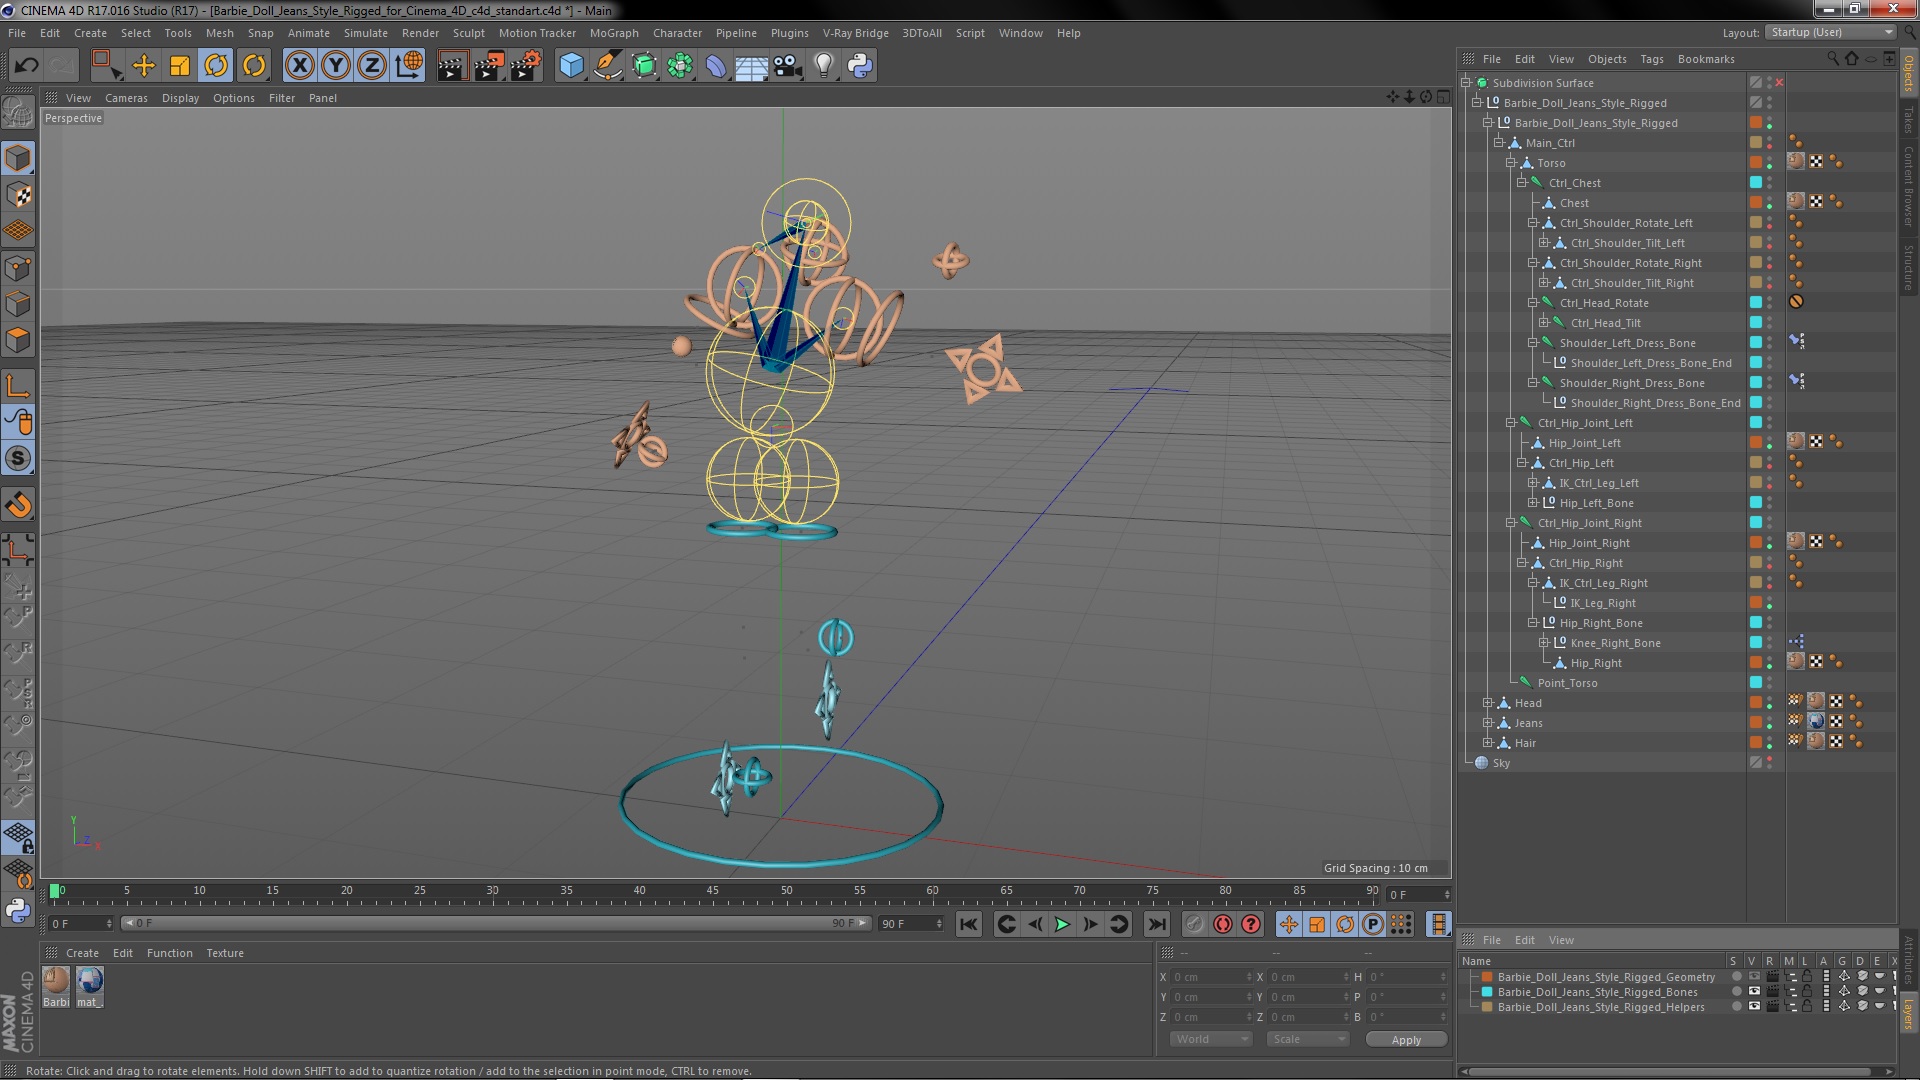Screen dimensions: 1920x1080
Task: Open viewport Cameras menu
Action: [x=126, y=98]
